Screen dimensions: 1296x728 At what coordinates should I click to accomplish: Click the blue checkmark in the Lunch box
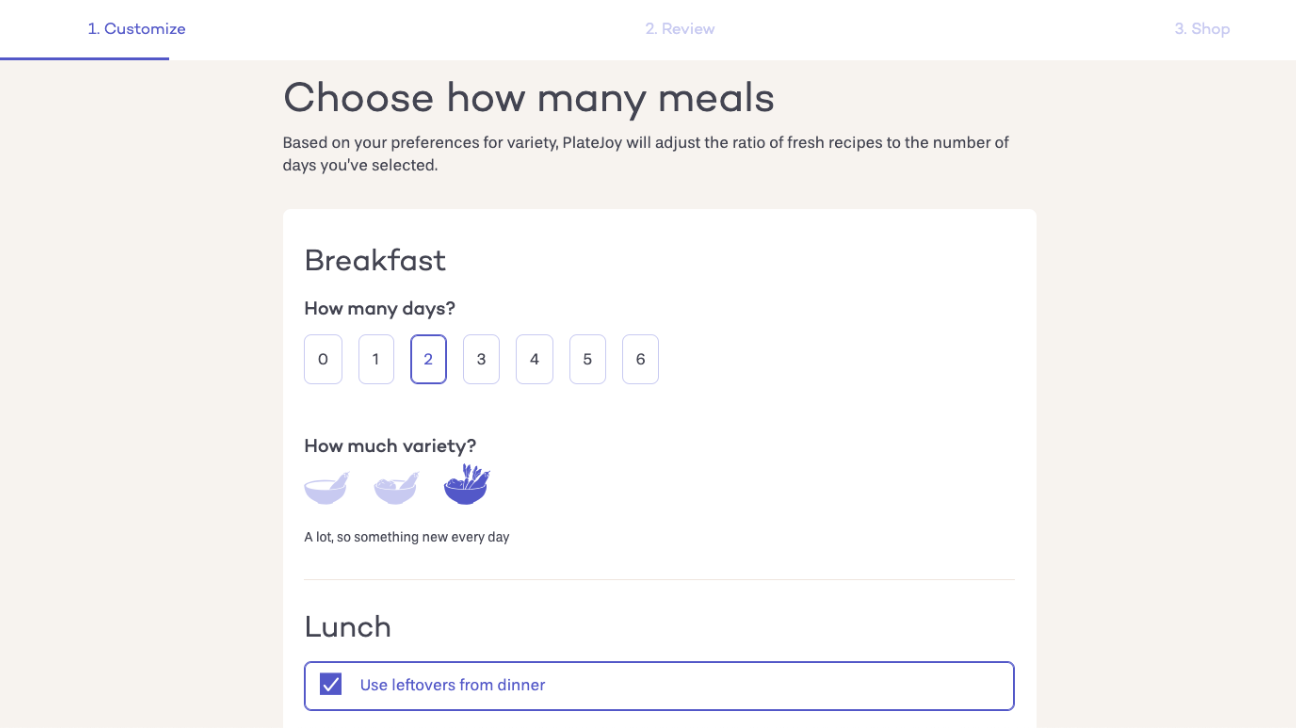[x=330, y=683]
